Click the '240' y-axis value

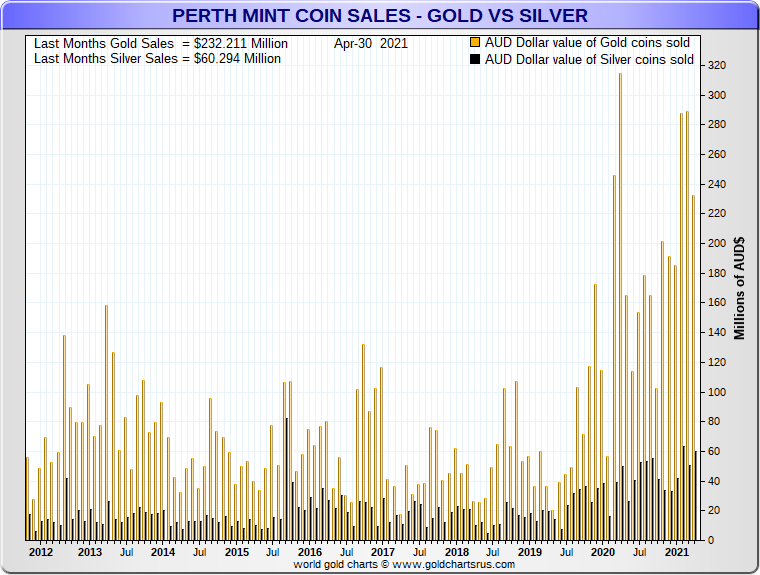(x=717, y=184)
